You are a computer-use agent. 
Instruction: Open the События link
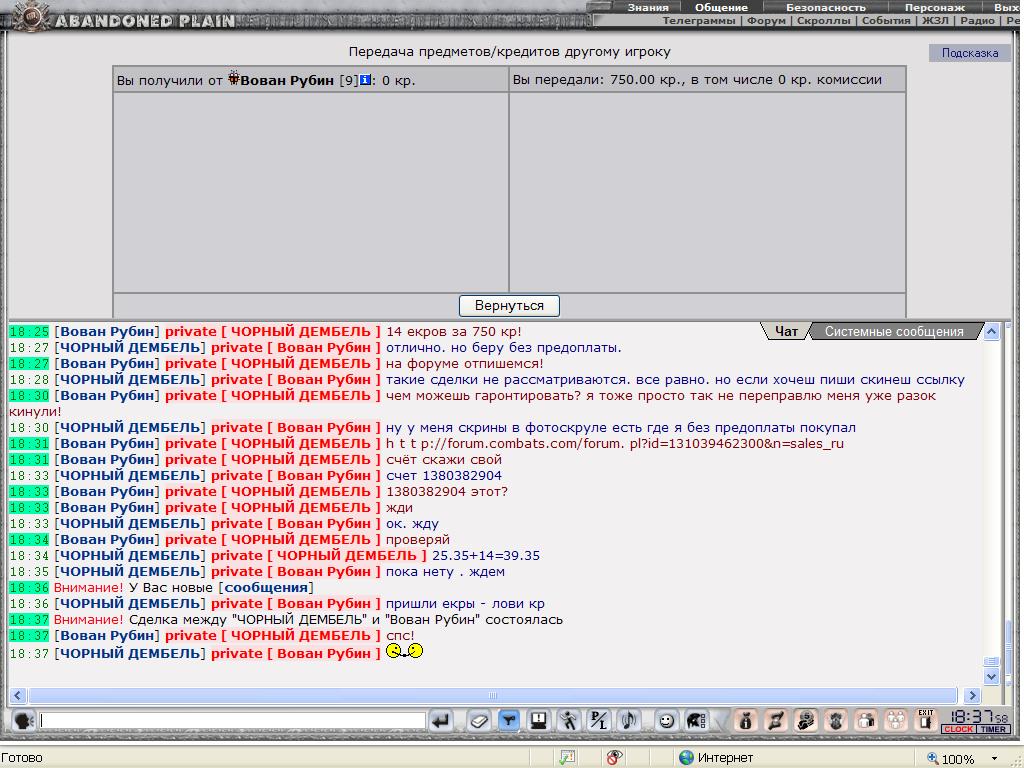tap(886, 21)
